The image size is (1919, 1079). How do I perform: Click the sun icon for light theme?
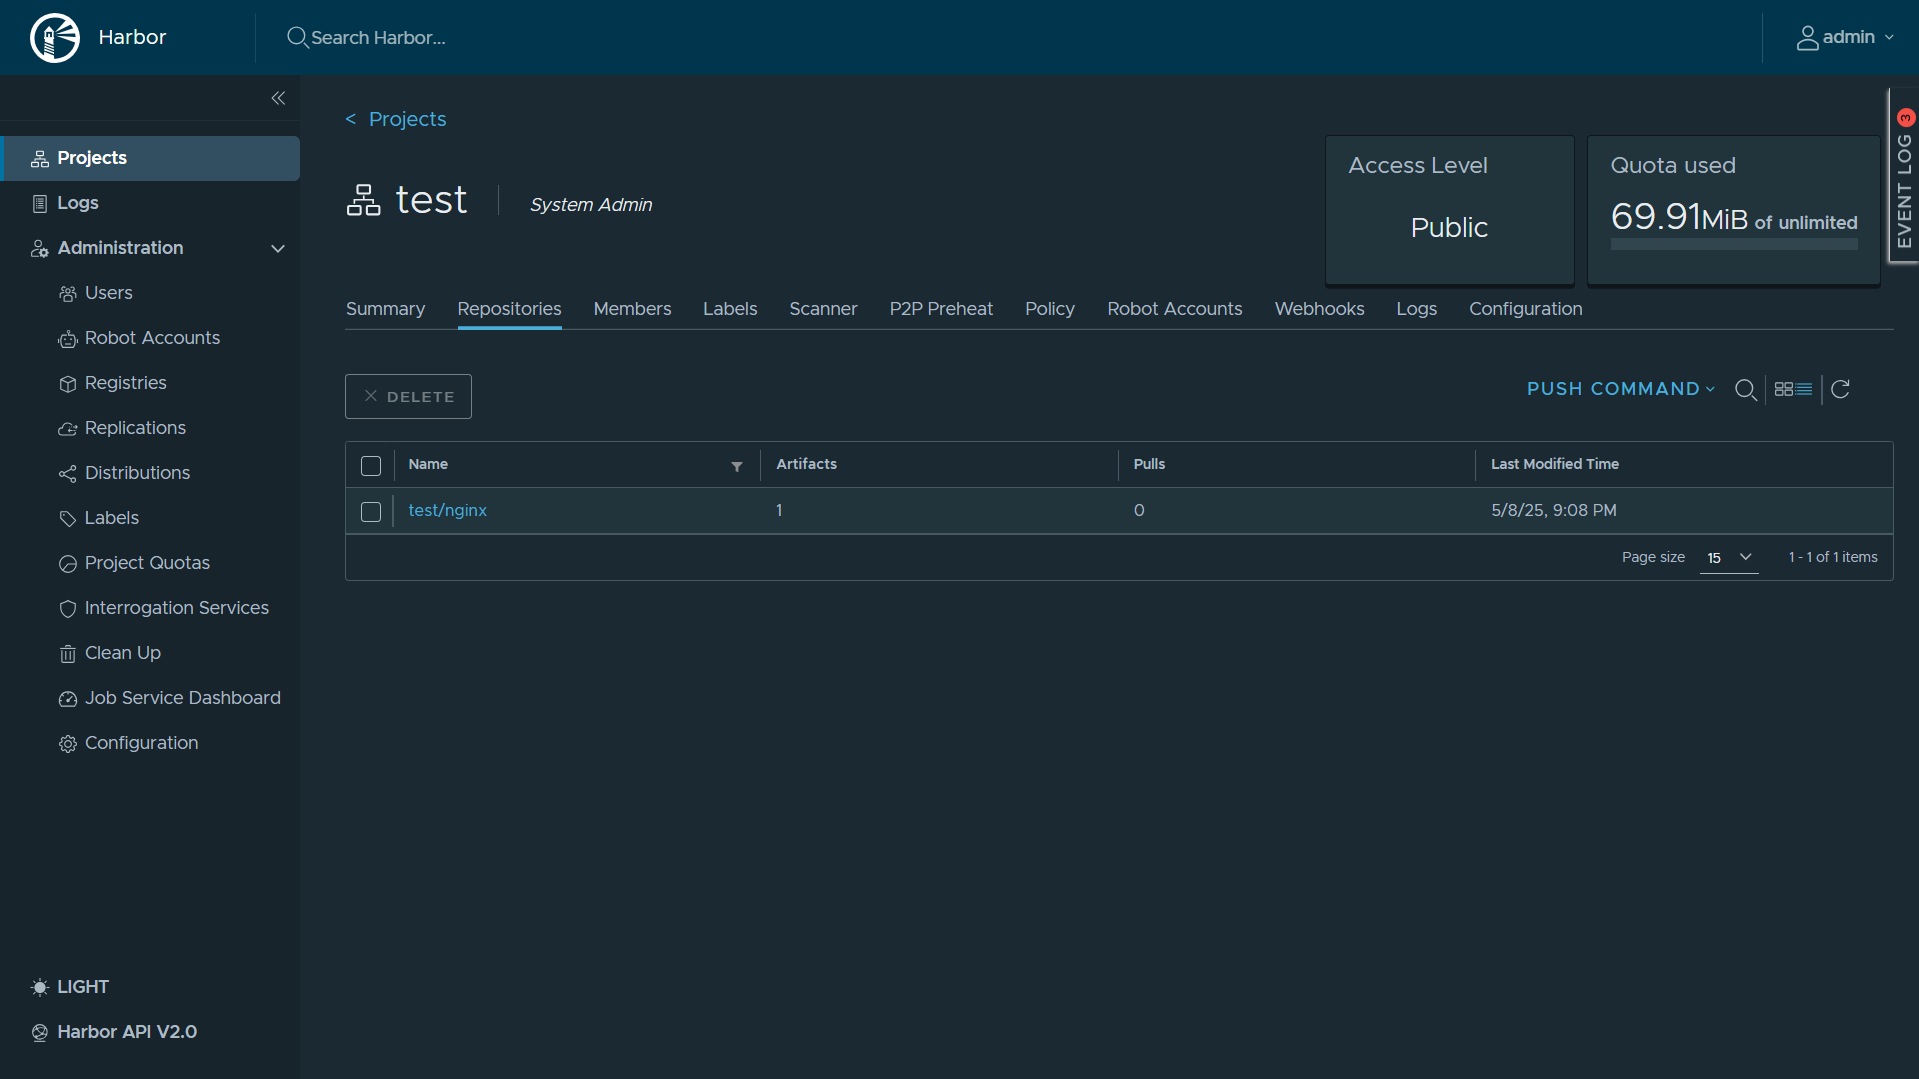coord(40,987)
